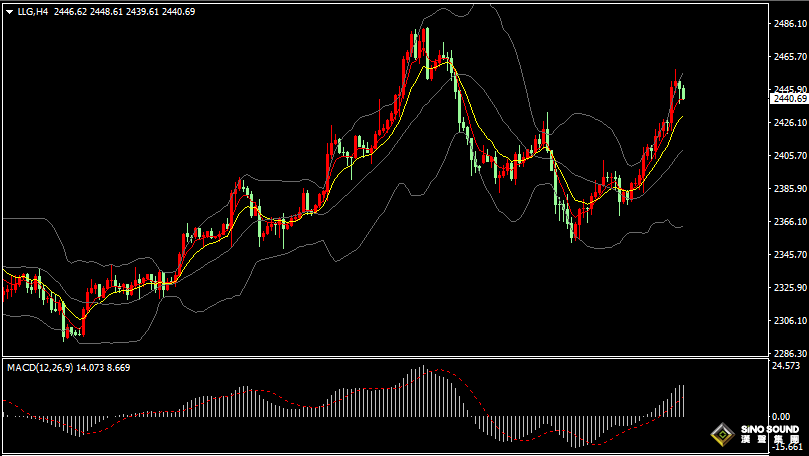Select the current price tag 2440.69
809x456 pixels.
click(789, 98)
